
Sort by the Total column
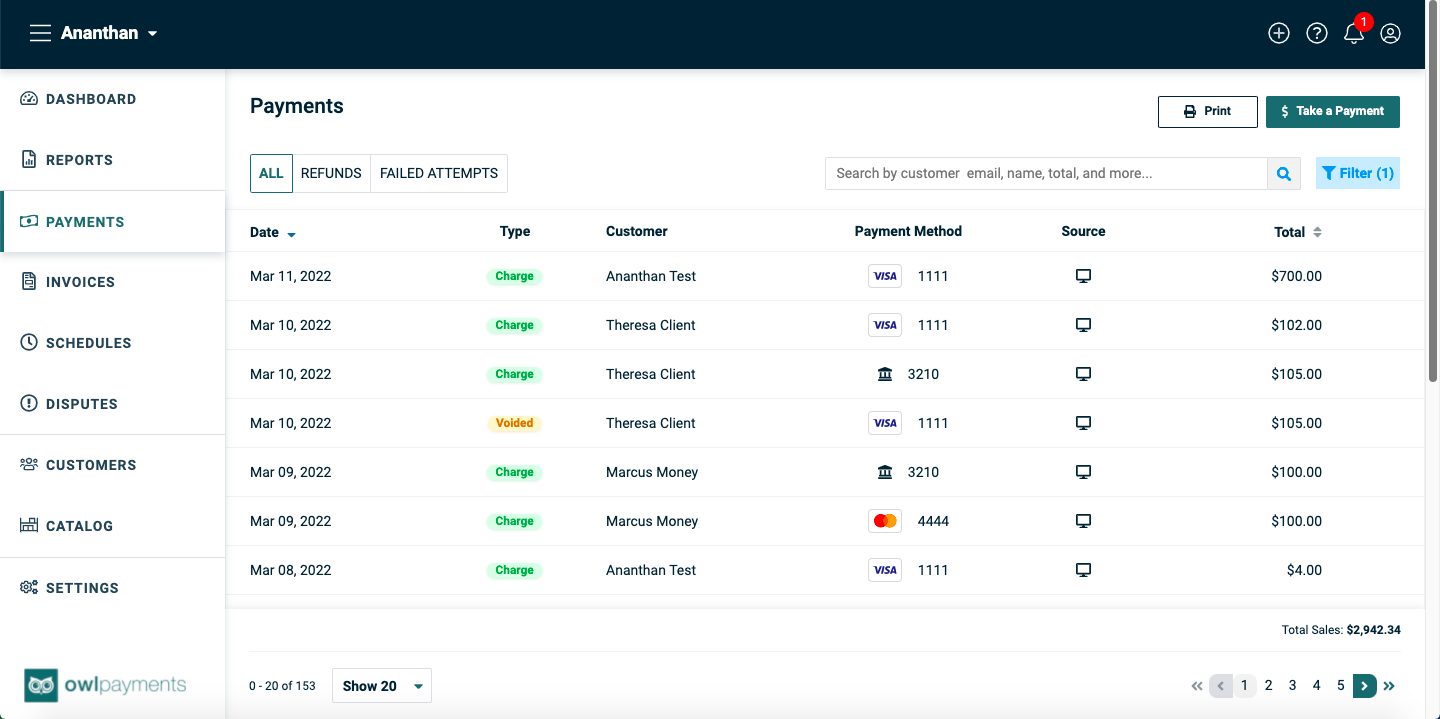pyautogui.click(x=1298, y=232)
